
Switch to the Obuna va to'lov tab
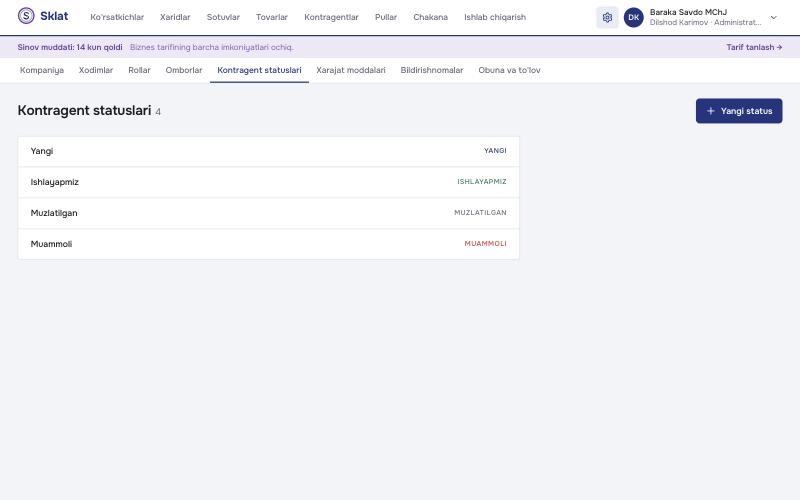click(509, 70)
